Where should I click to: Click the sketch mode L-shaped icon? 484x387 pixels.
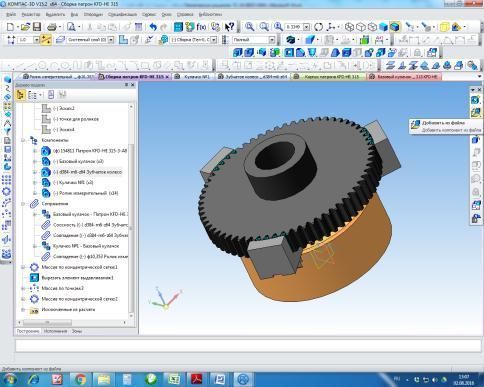(123, 40)
